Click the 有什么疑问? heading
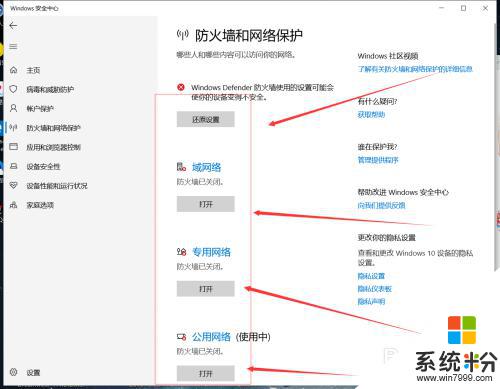 click(377, 101)
